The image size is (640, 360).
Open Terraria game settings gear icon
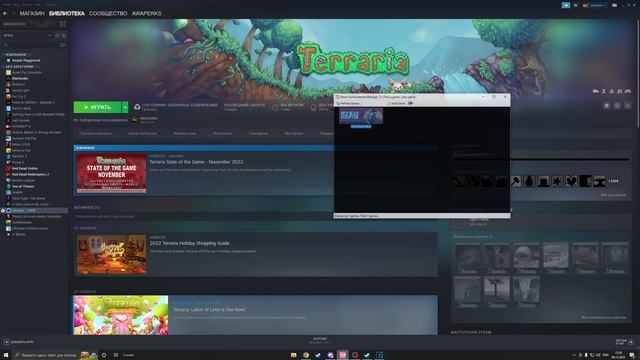(607, 106)
